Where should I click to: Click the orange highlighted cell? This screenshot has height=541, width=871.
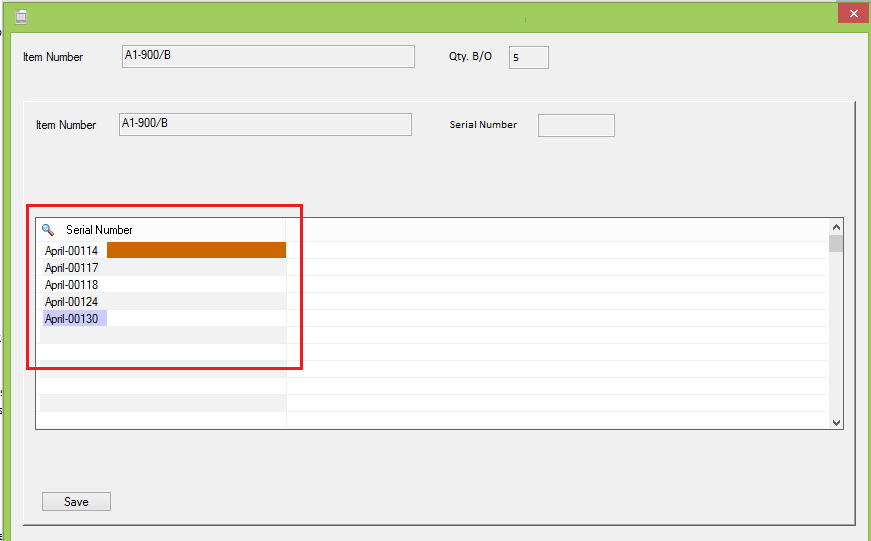(196, 250)
